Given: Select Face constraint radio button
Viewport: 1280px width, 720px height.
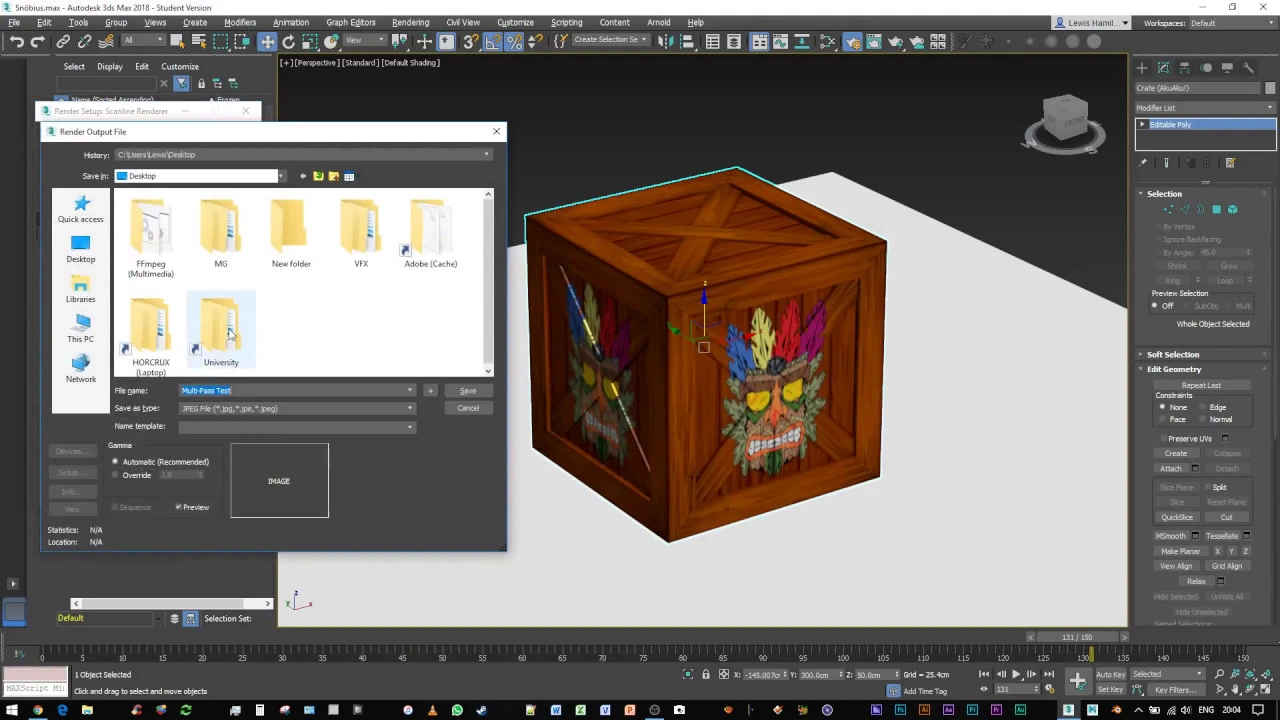Looking at the screenshot, I should [1162, 419].
